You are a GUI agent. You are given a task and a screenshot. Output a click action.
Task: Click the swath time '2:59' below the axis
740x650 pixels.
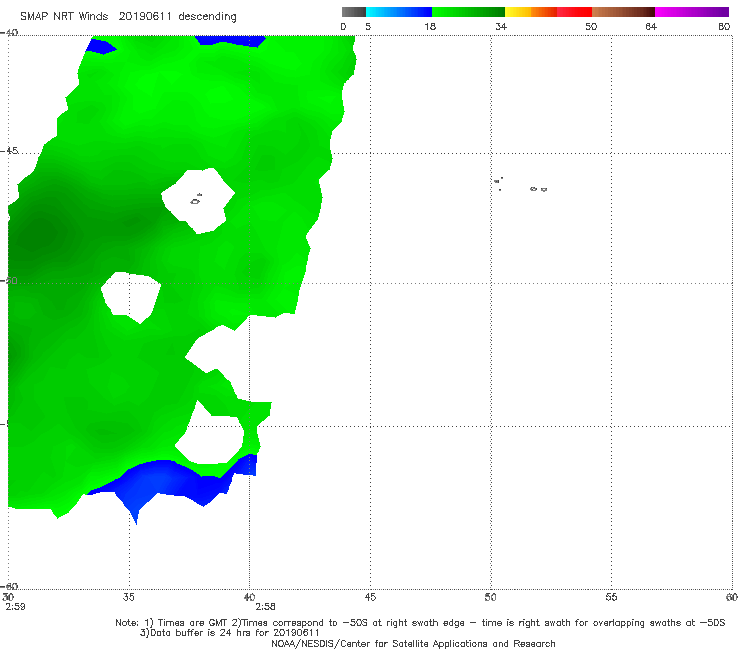pos(15,607)
